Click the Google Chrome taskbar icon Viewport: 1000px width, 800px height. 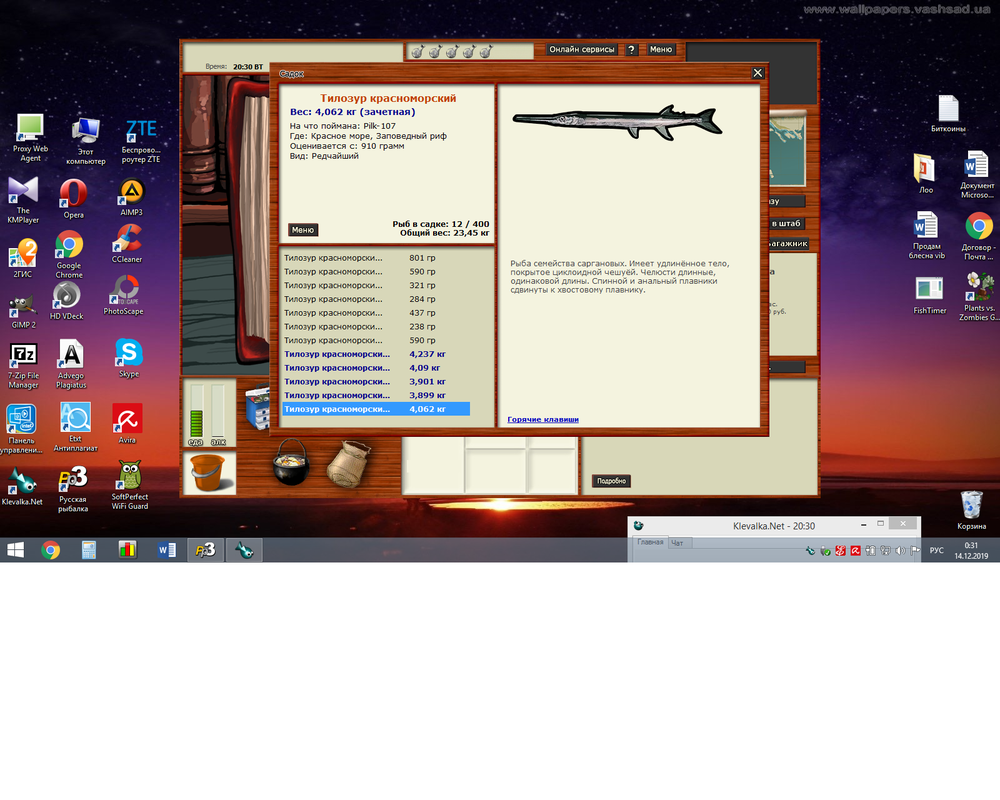(50, 549)
